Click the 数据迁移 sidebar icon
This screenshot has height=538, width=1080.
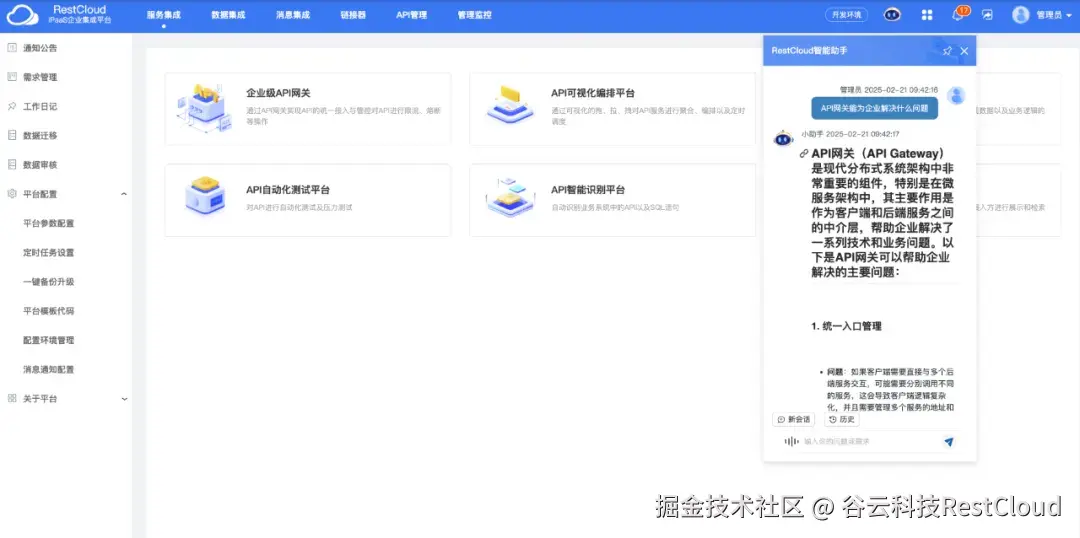pyautogui.click(x=12, y=135)
